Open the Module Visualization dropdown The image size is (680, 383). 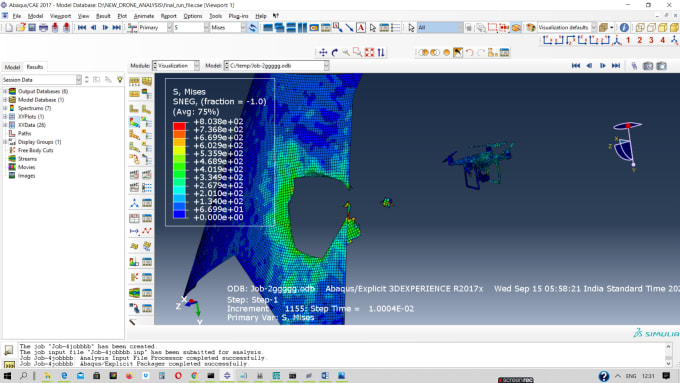176,65
